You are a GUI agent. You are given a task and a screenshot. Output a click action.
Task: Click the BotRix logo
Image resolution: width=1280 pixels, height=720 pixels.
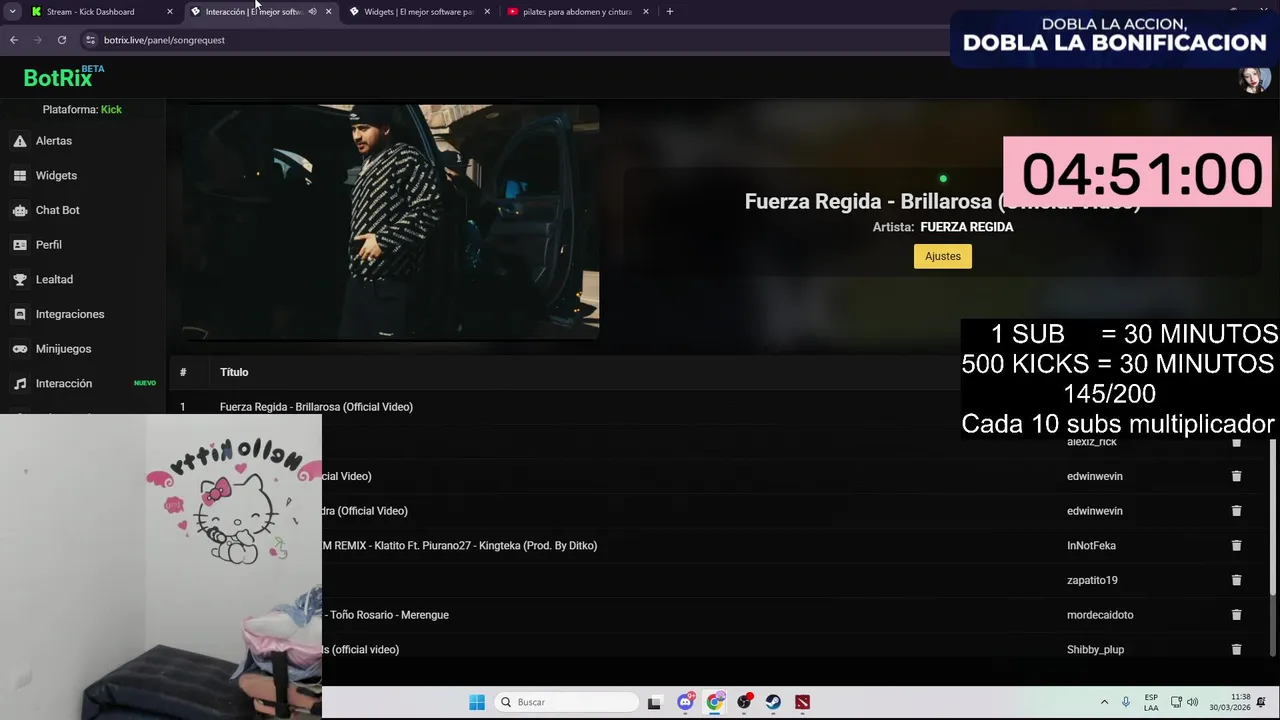[x=63, y=77]
